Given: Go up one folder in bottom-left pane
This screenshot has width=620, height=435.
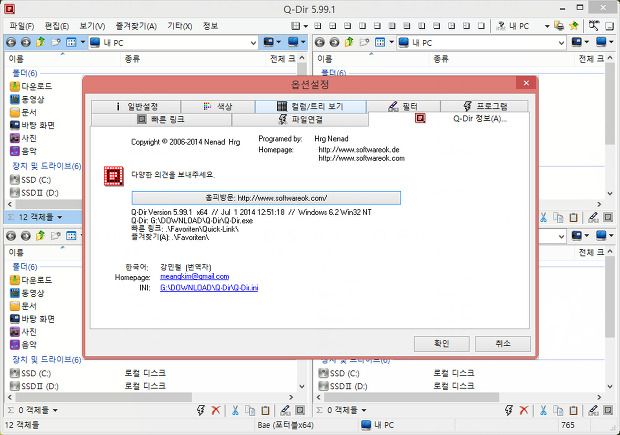Looking at the screenshot, I should [40, 235].
